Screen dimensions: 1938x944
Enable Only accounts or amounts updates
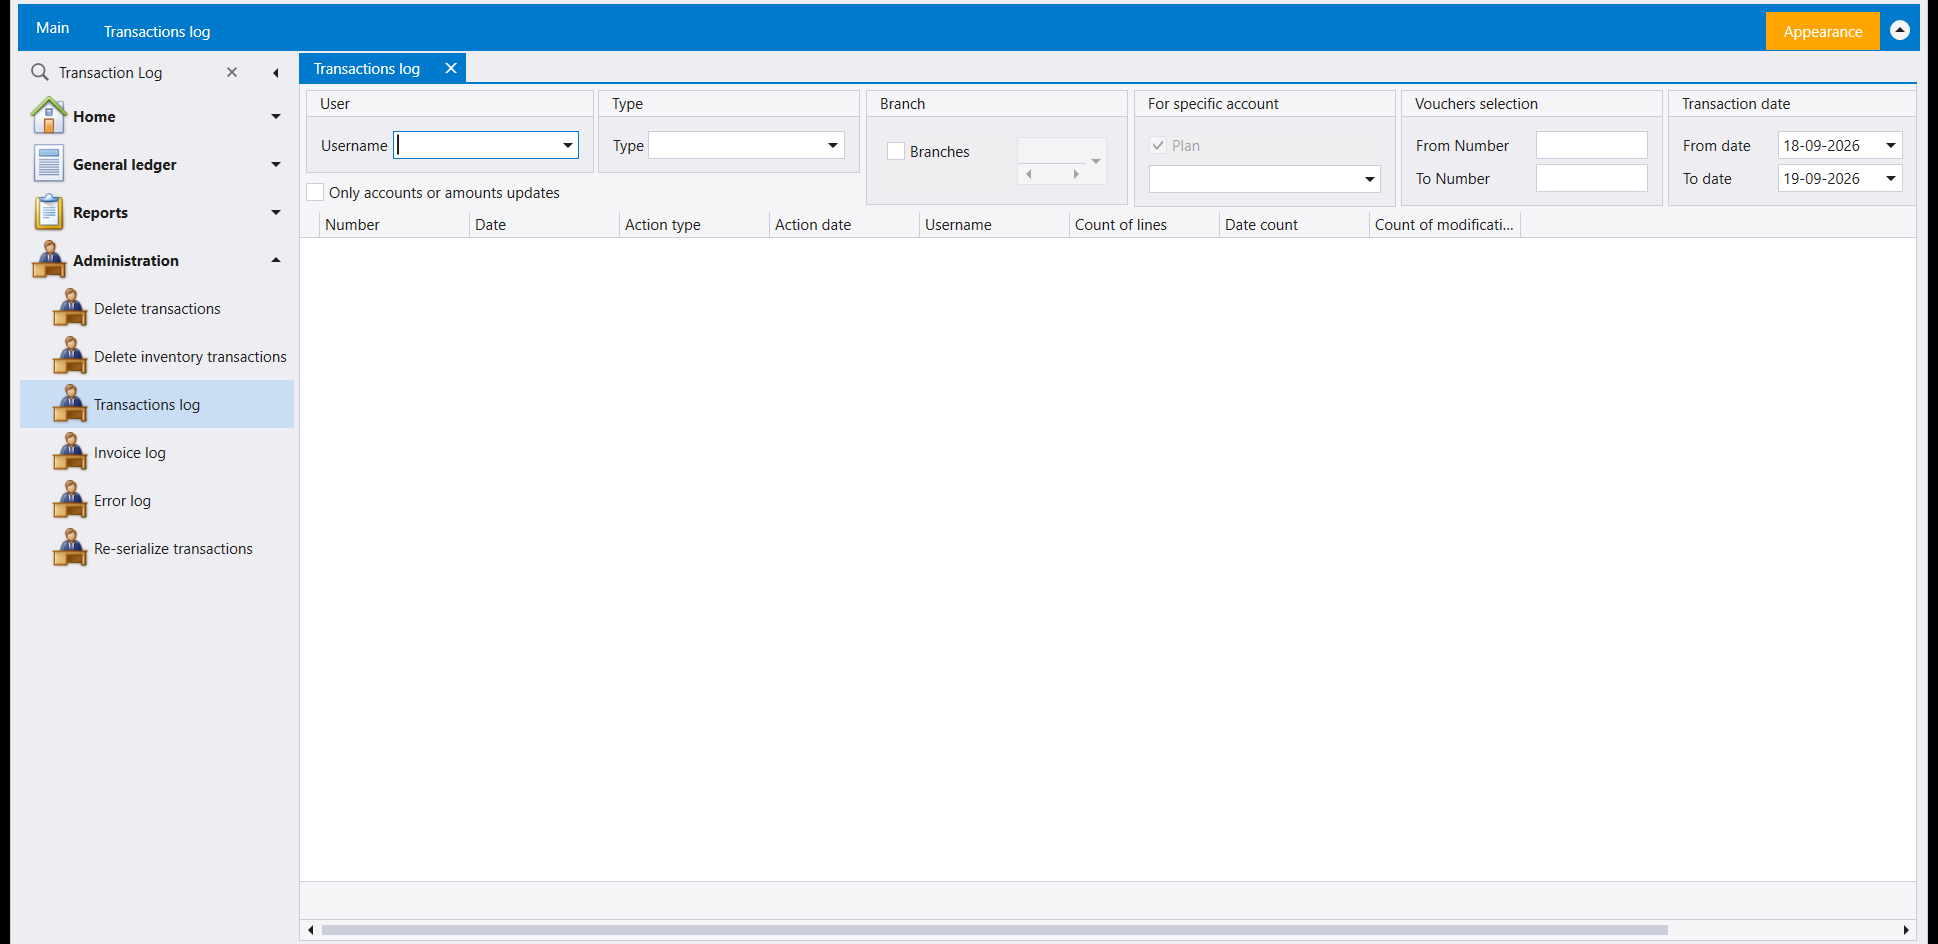[x=316, y=192]
